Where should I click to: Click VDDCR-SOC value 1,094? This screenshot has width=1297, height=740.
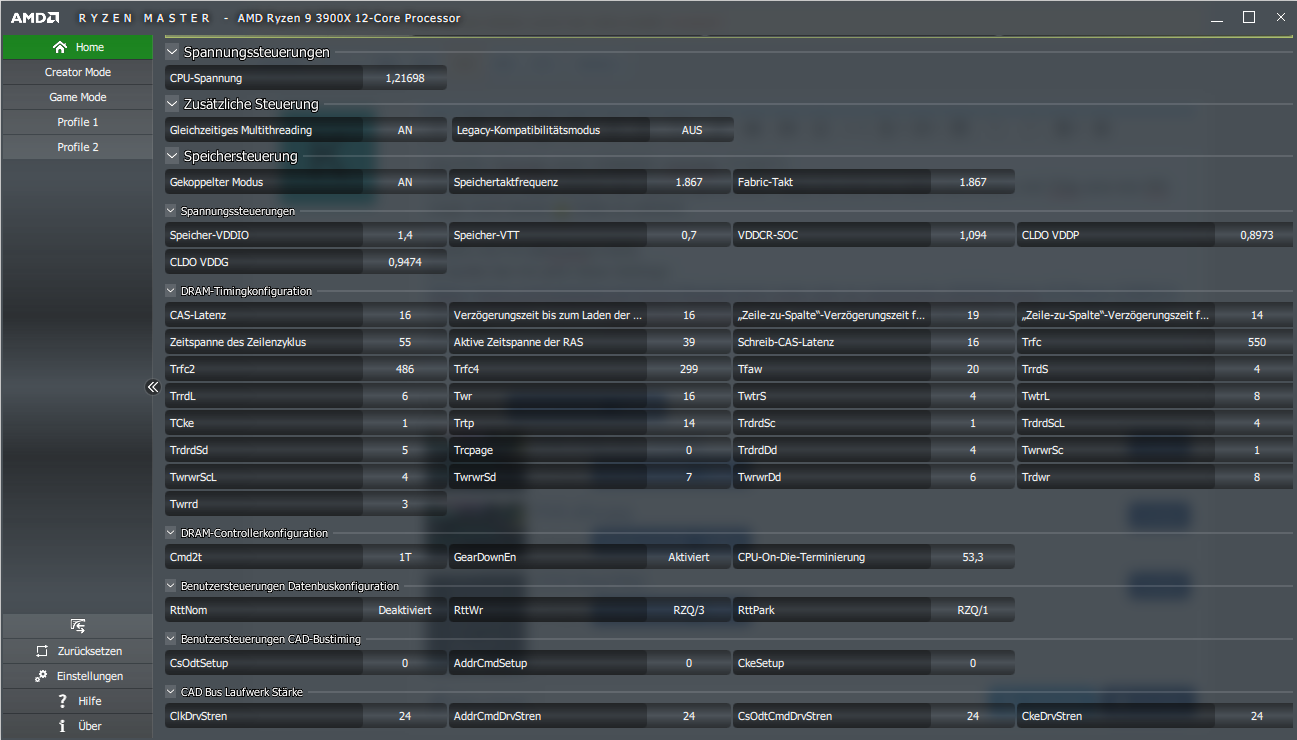click(x=973, y=236)
